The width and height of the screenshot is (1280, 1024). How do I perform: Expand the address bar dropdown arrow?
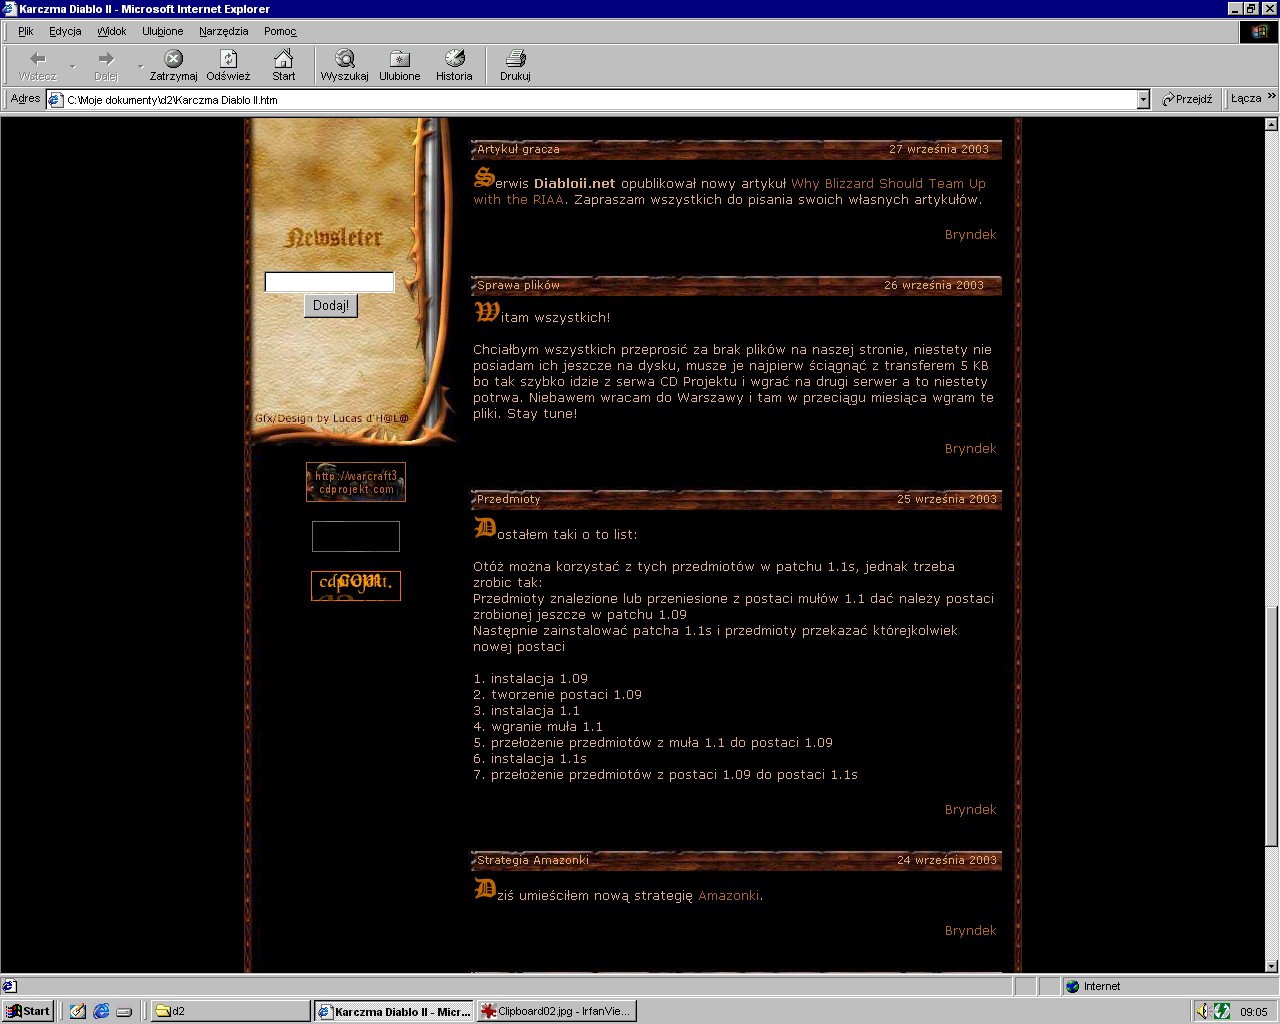click(1143, 99)
